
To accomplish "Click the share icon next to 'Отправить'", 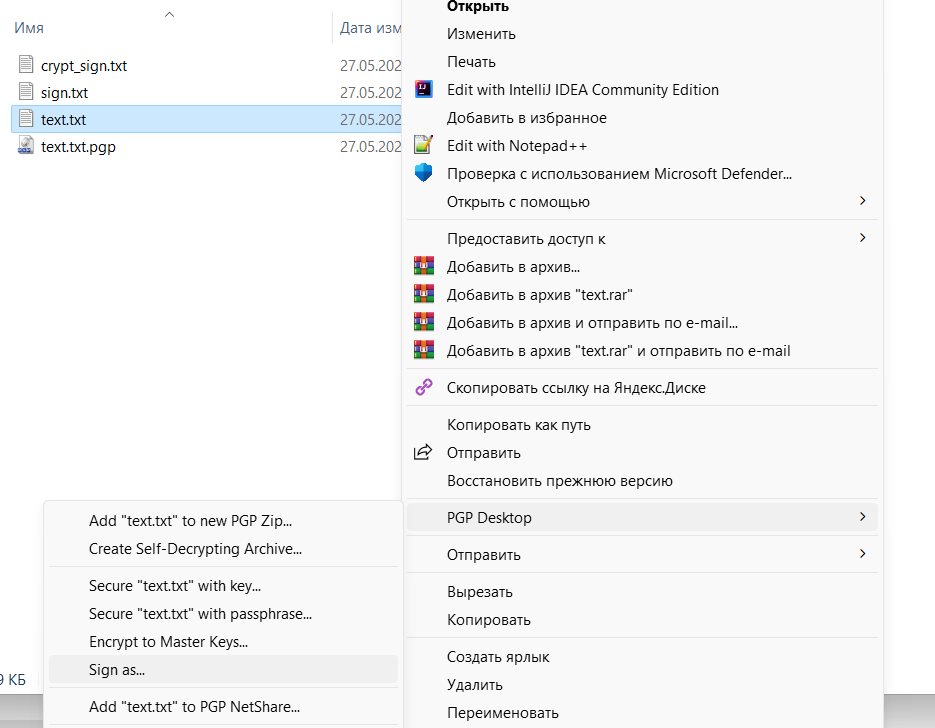I will point(423,452).
